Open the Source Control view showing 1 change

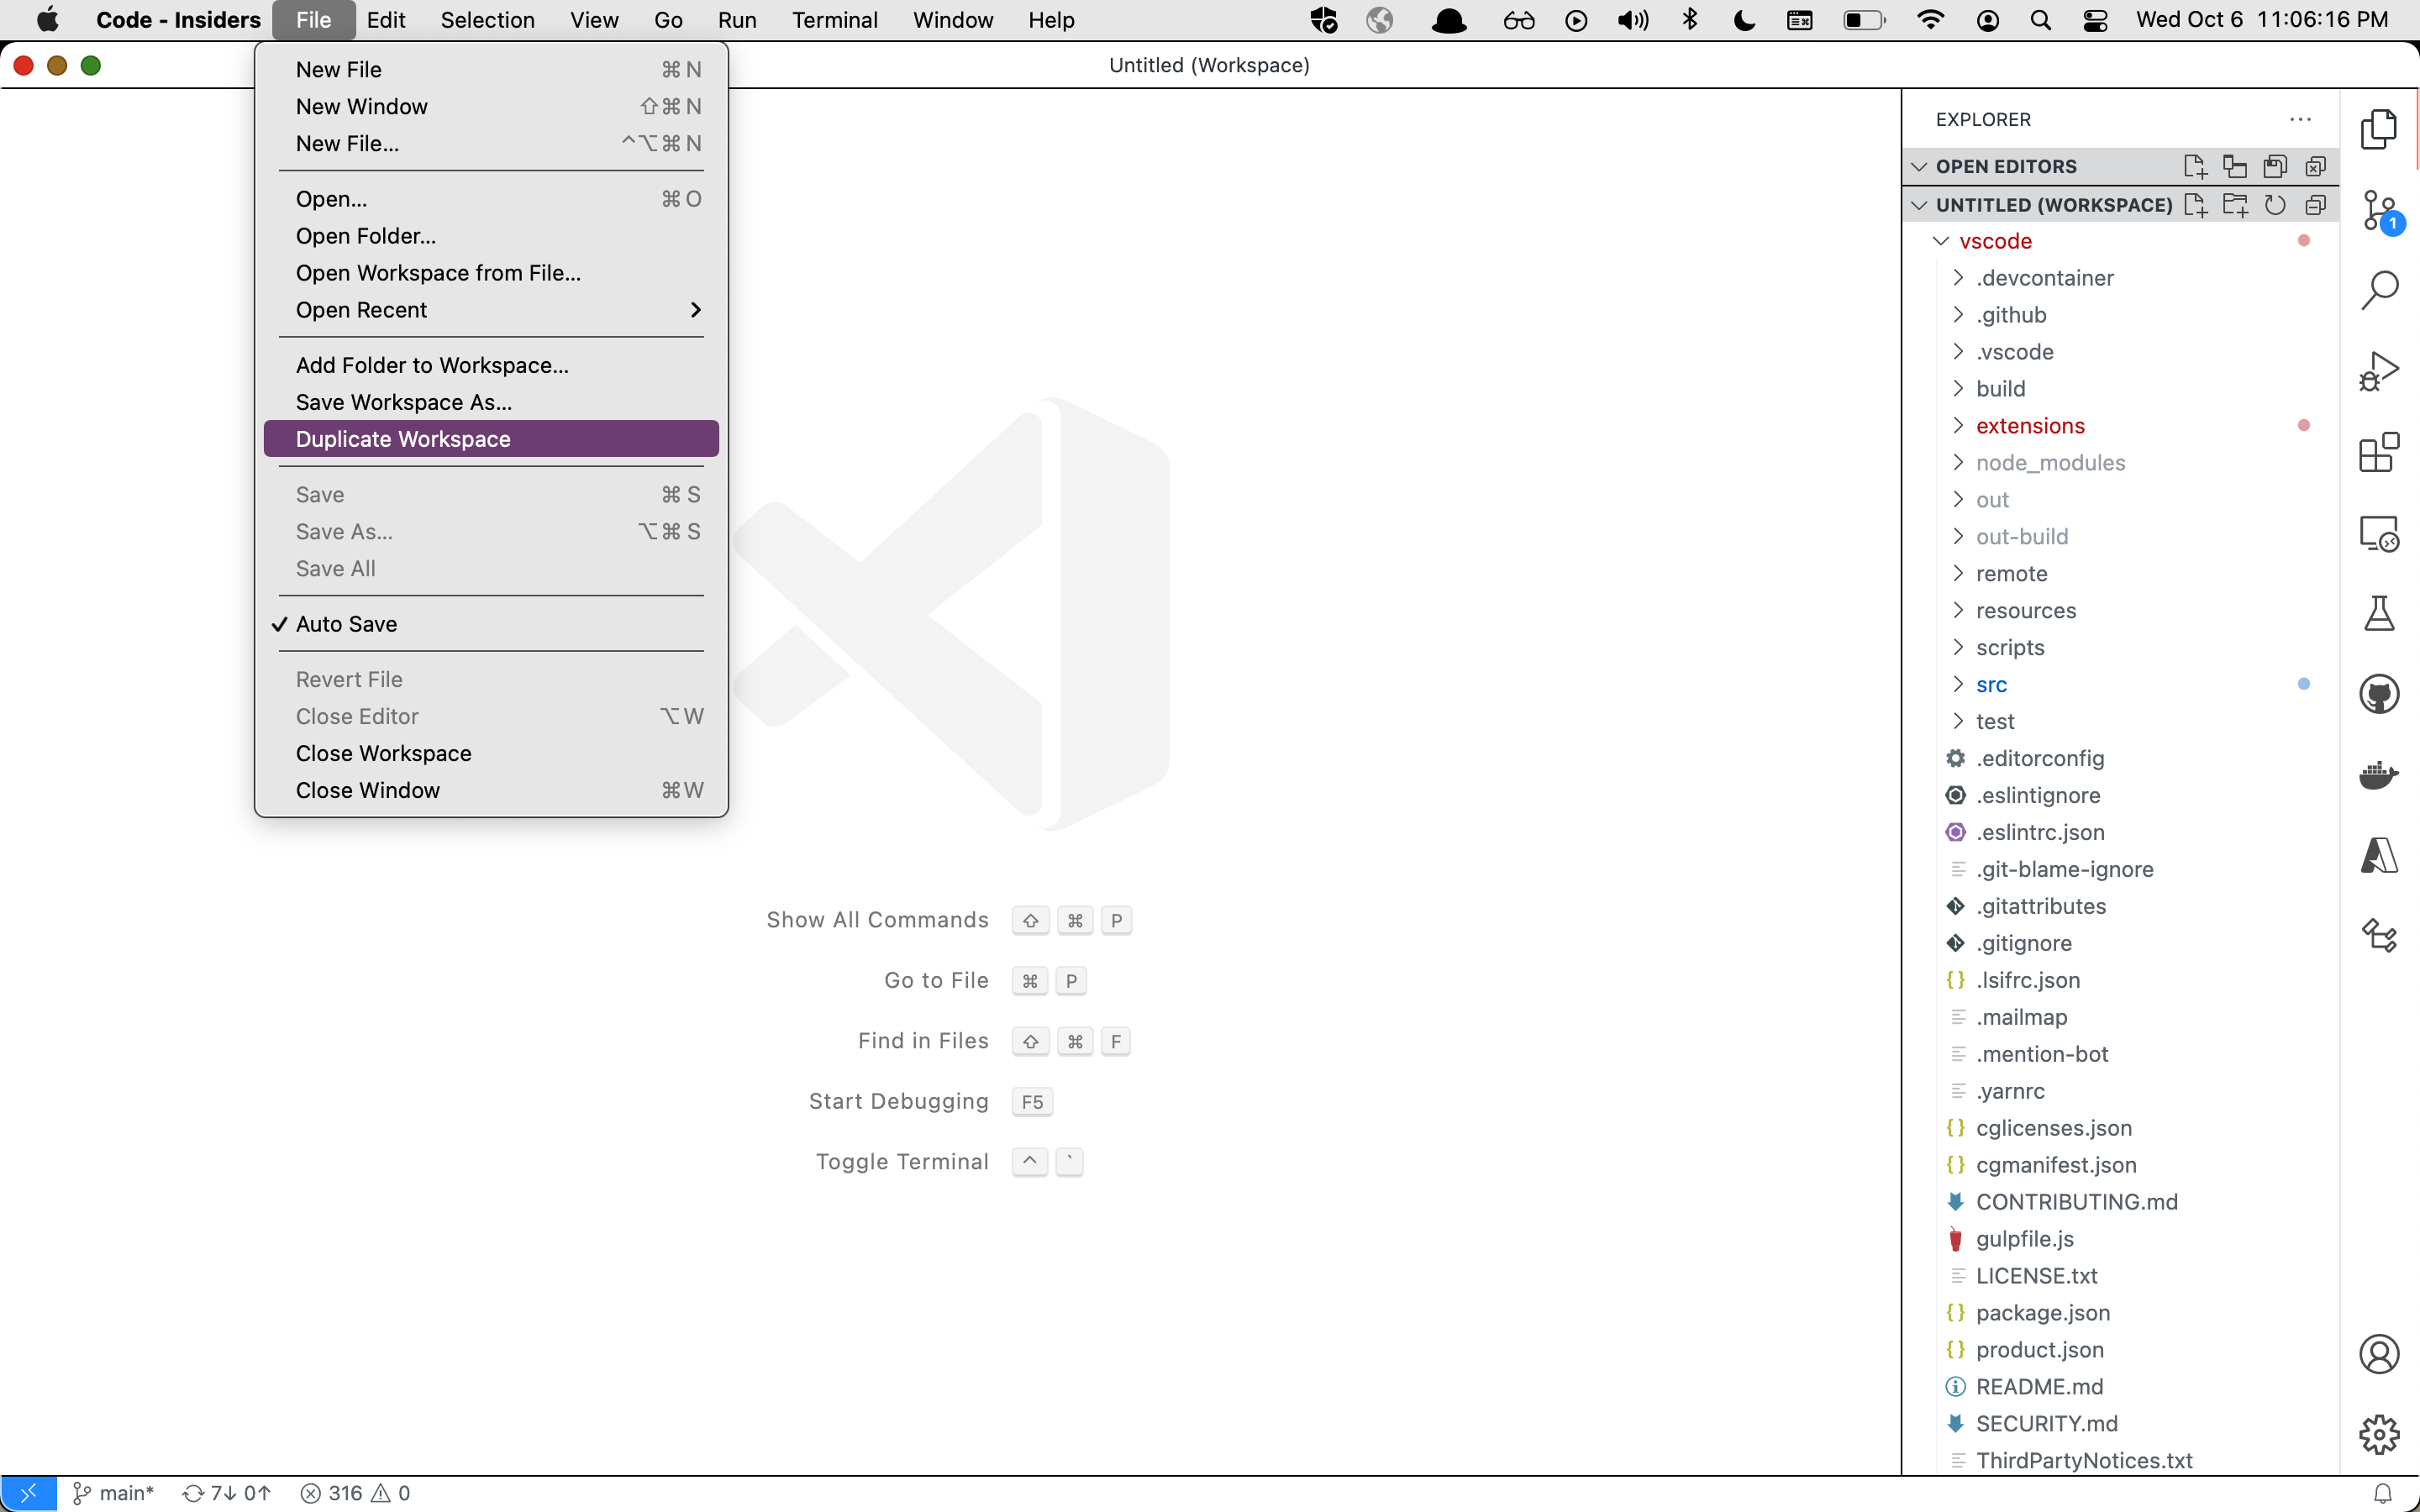(2378, 210)
